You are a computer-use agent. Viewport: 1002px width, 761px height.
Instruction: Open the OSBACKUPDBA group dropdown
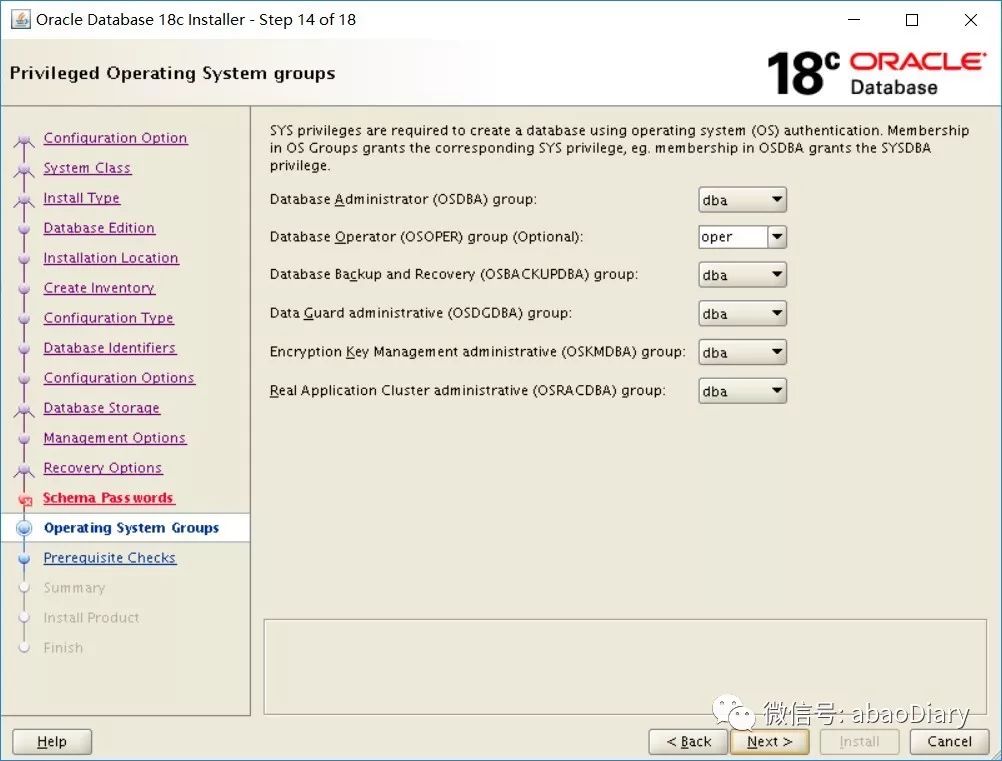742,275
